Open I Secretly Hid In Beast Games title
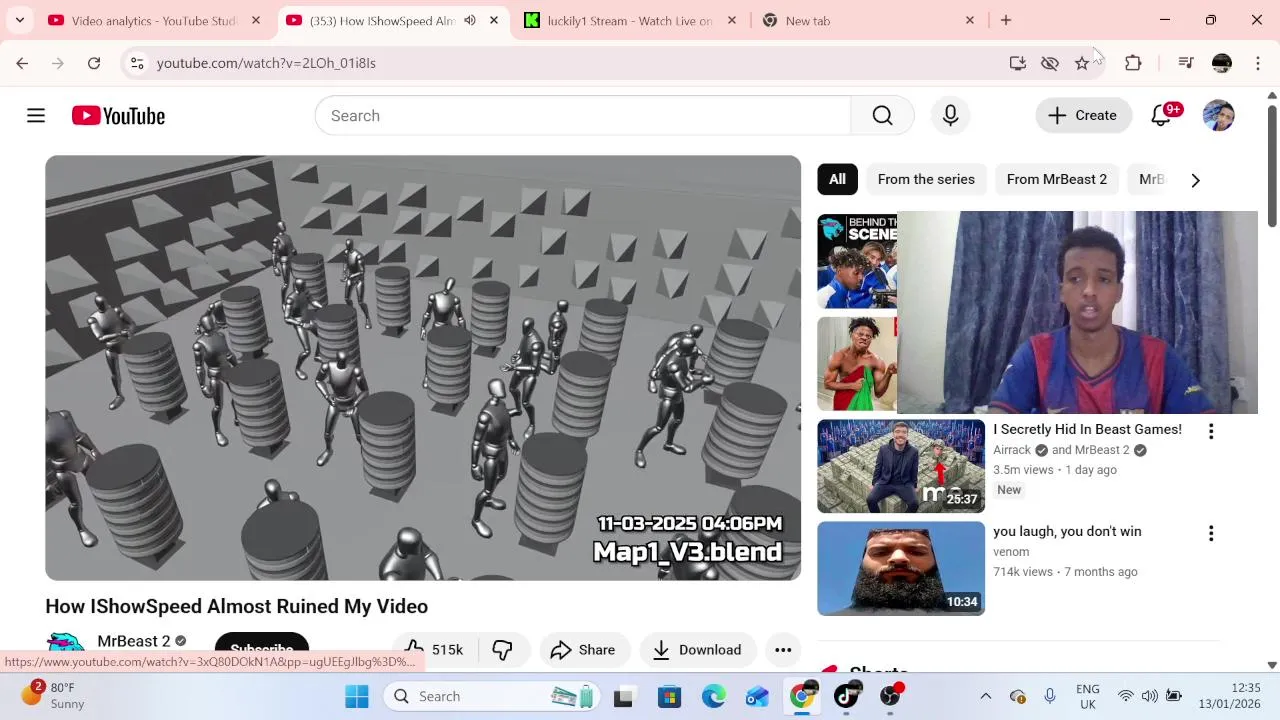 1087,429
